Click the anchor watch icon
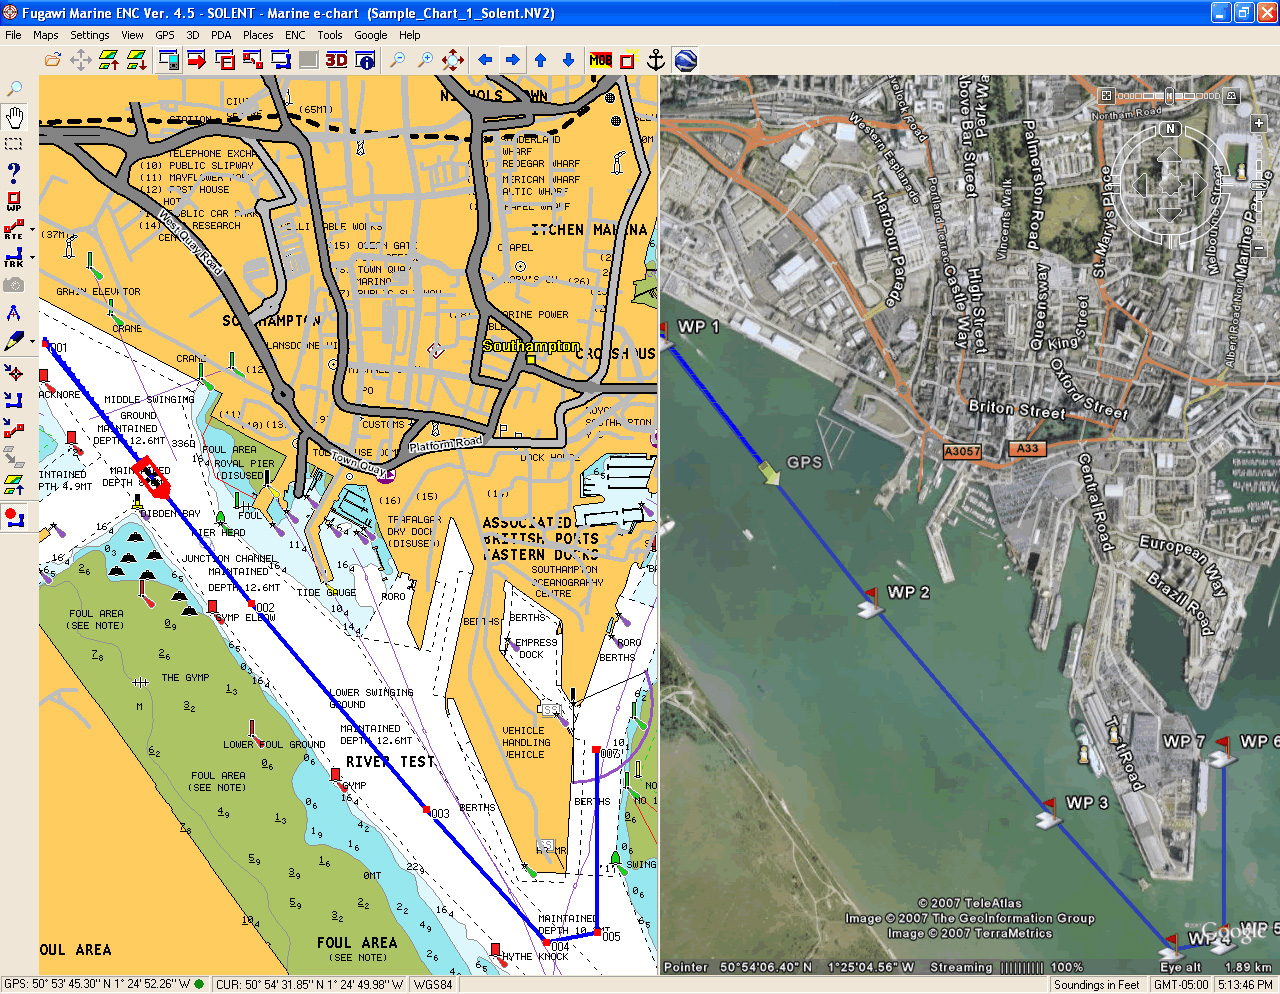The height and width of the screenshot is (994, 1280). click(656, 60)
